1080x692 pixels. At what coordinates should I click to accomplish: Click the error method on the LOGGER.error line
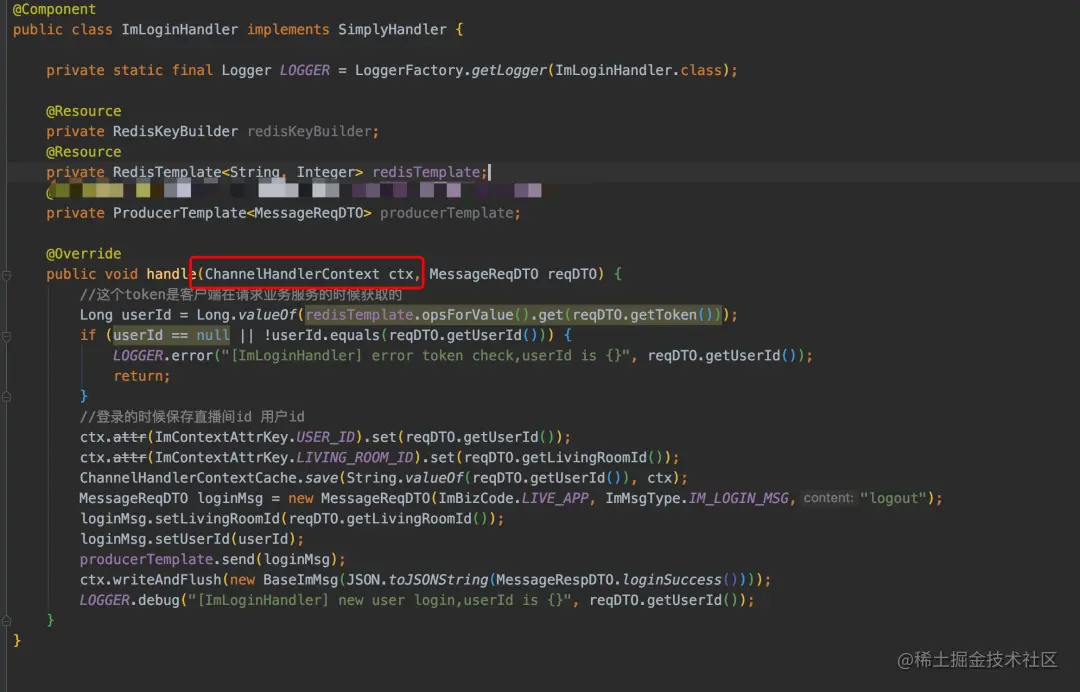(192, 355)
